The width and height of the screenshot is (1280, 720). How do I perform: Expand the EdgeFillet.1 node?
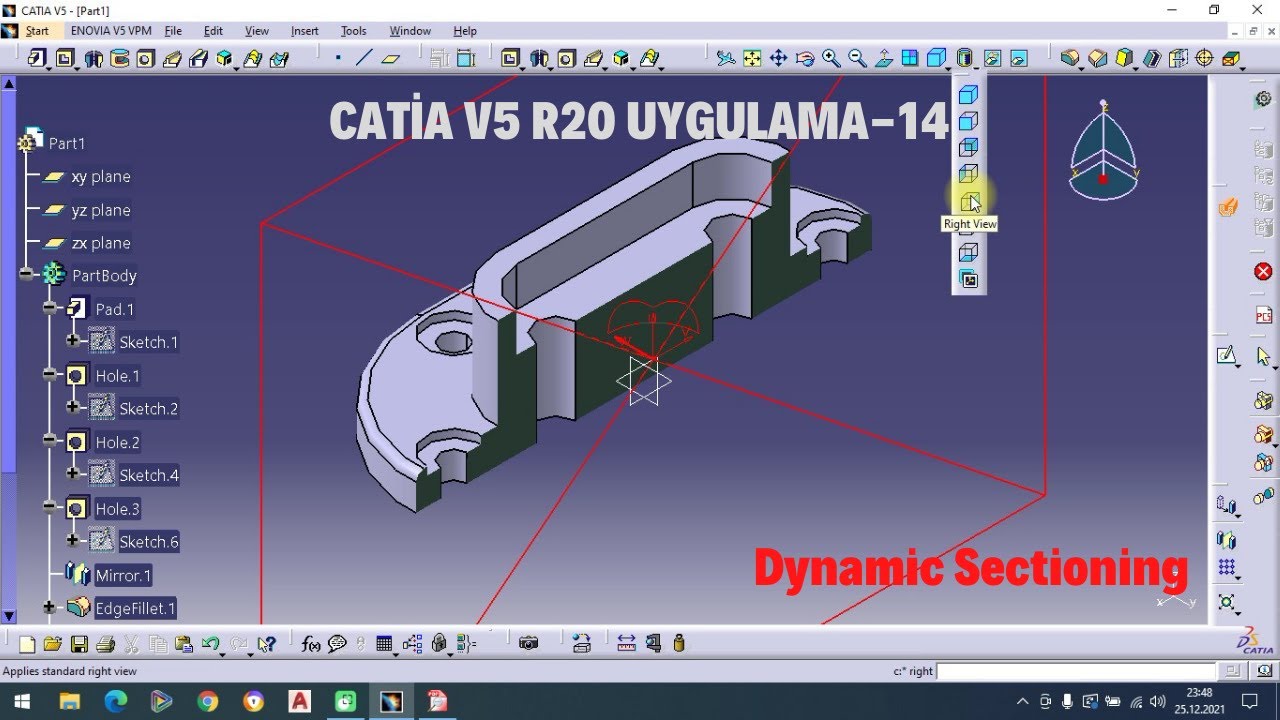click(x=49, y=607)
